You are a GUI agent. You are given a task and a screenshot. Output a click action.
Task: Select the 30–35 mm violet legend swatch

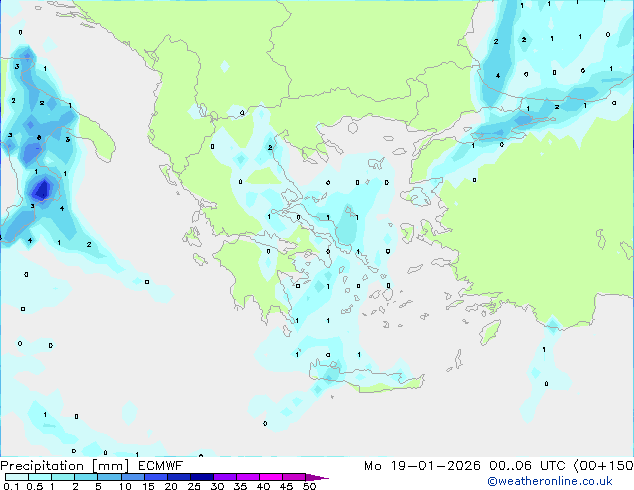point(224,477)
